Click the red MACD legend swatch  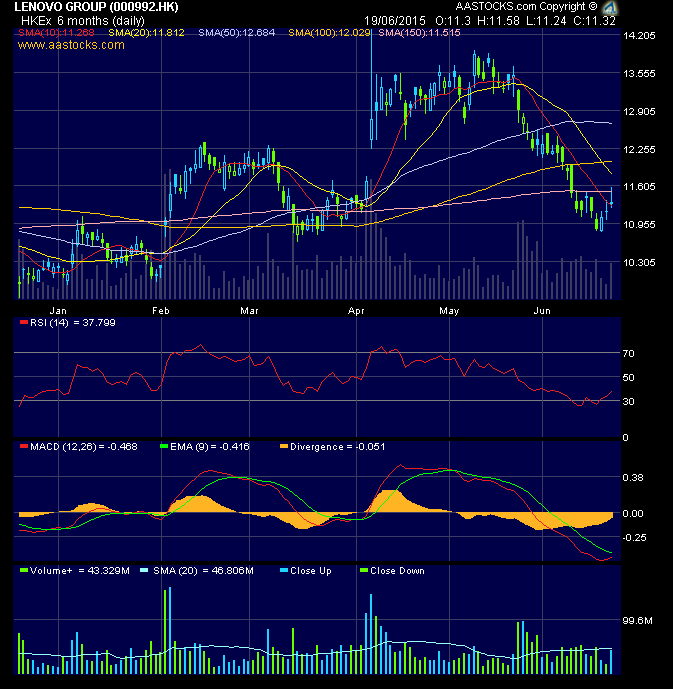[24, 446]
